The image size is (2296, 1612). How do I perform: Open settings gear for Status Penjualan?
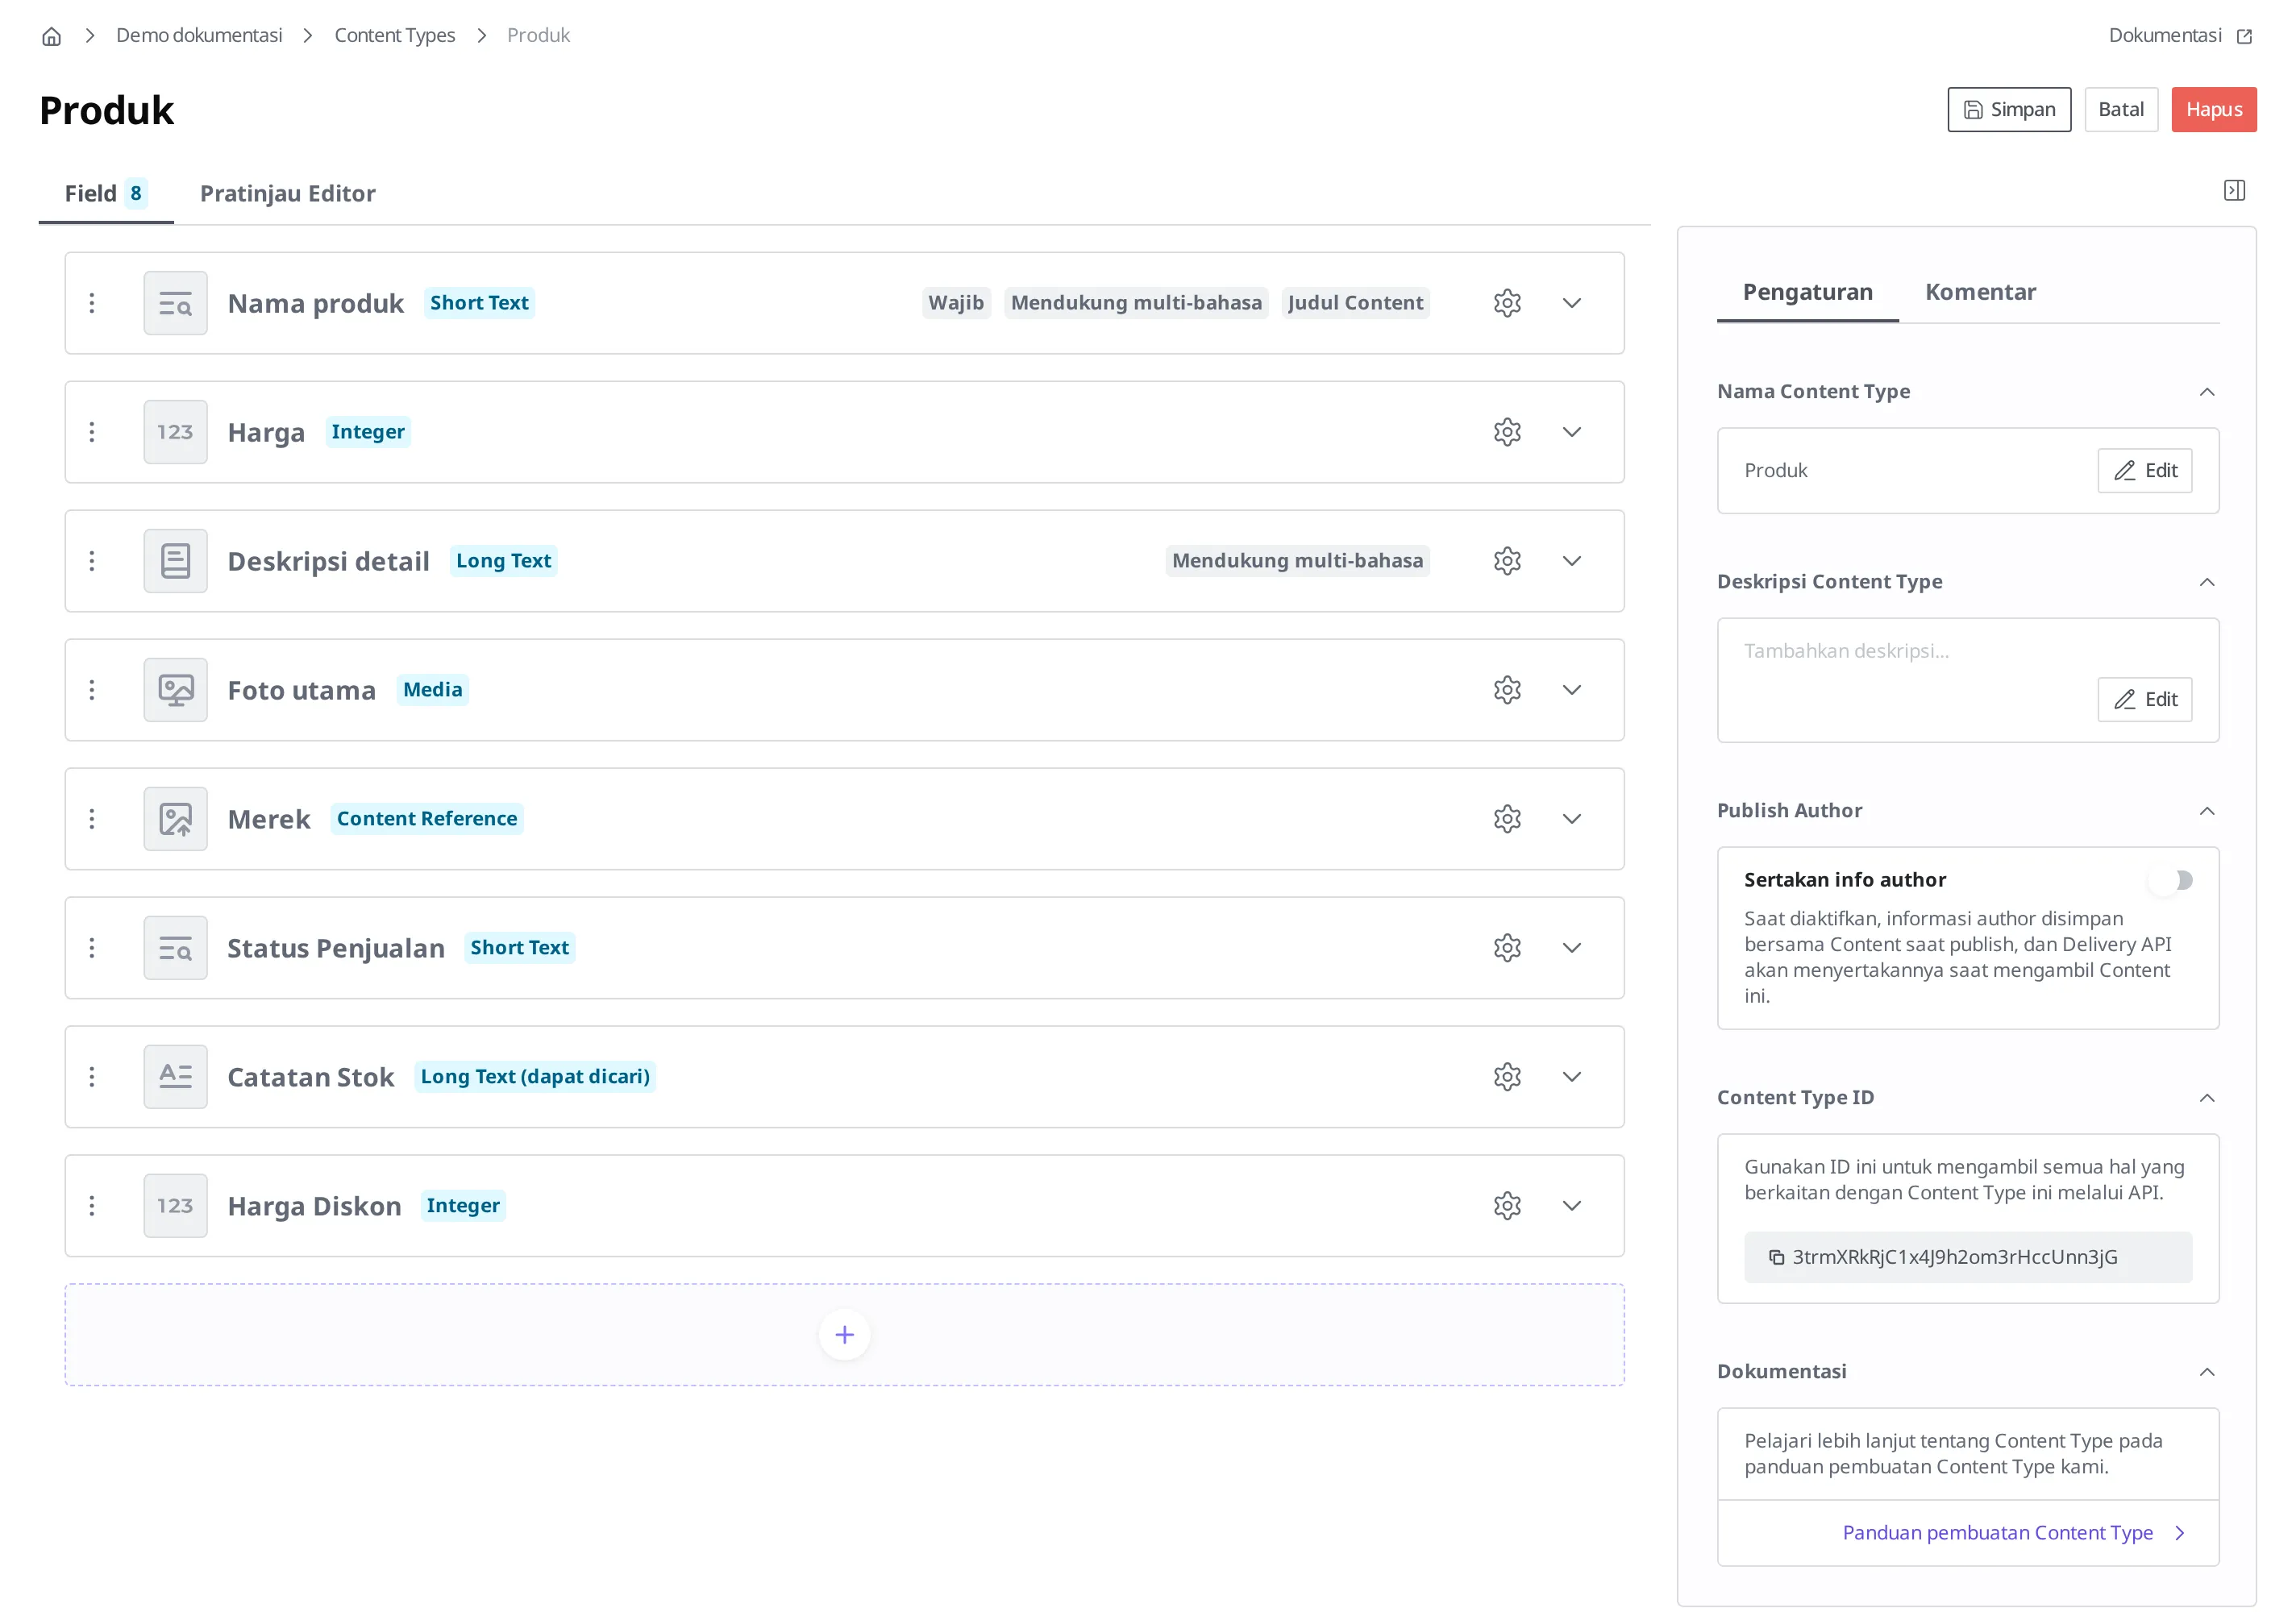[1507, 948]
